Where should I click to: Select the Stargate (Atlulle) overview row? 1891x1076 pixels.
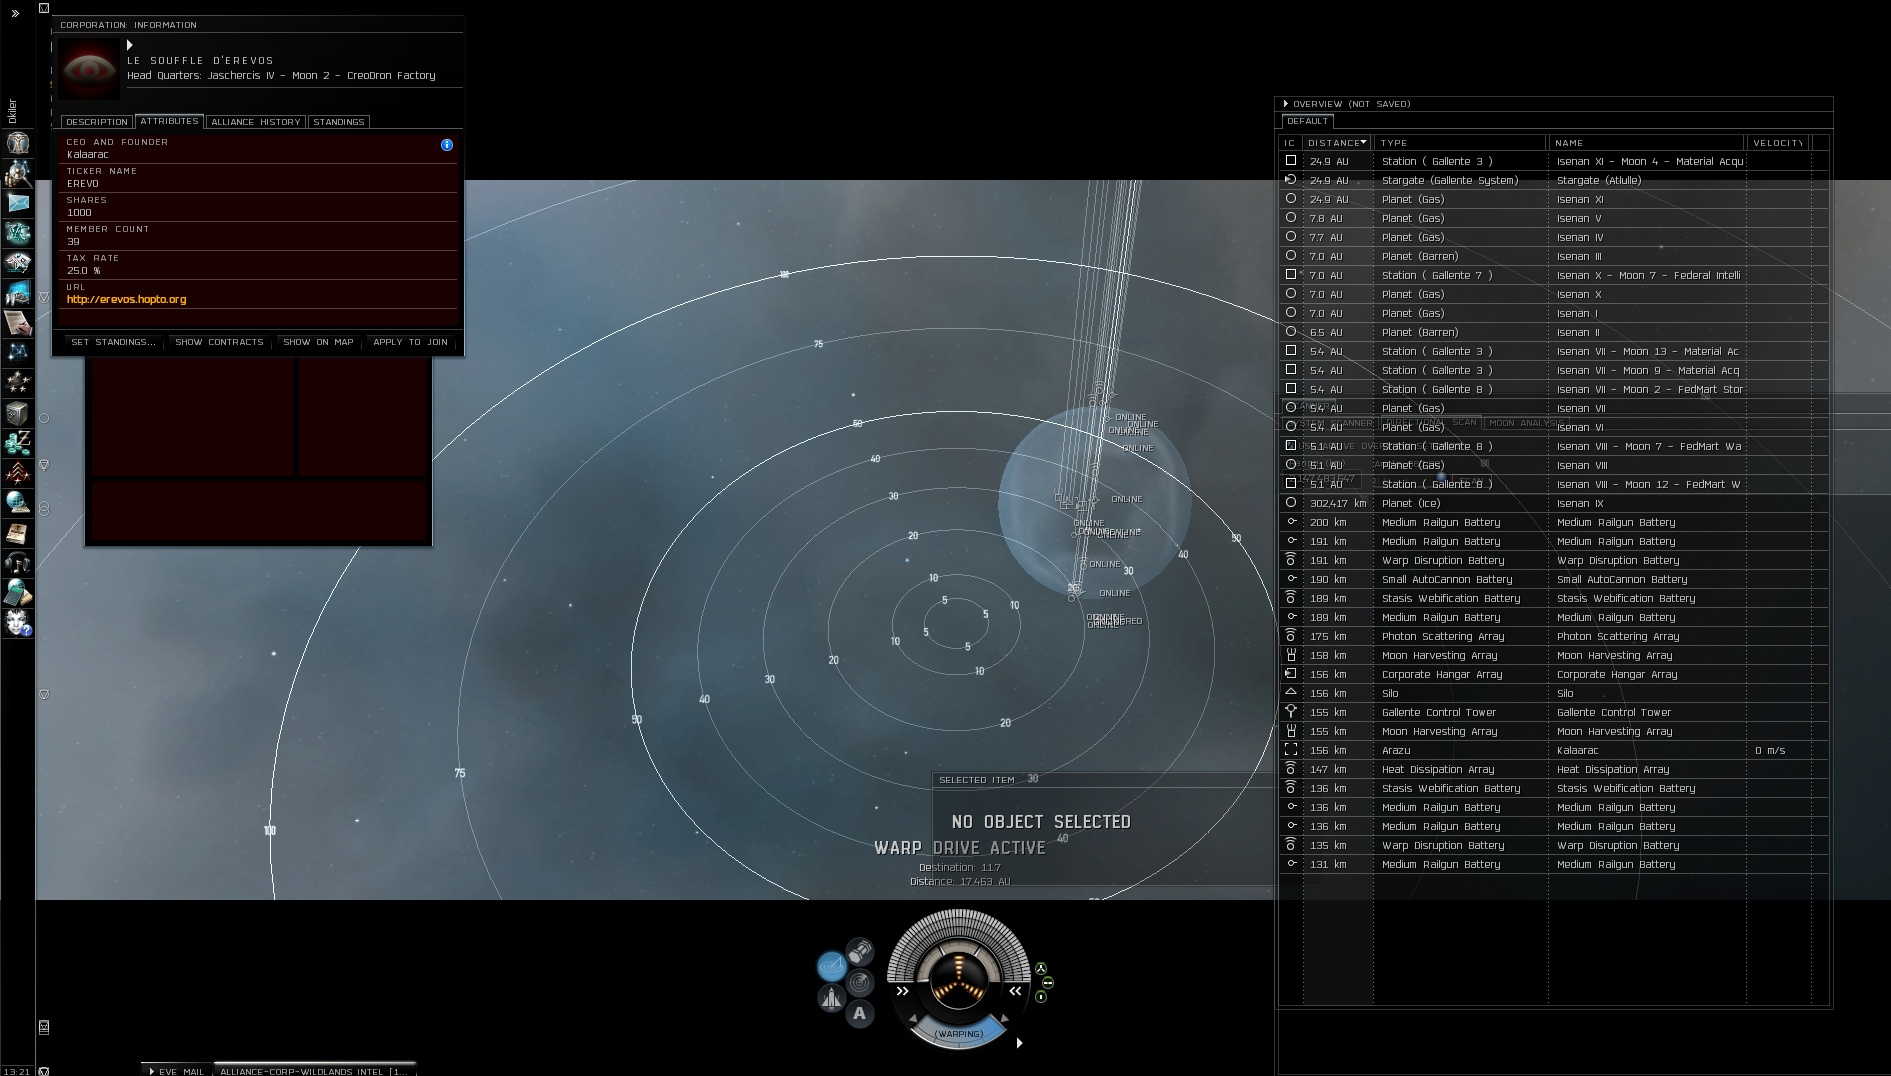tap(1555, 180)
